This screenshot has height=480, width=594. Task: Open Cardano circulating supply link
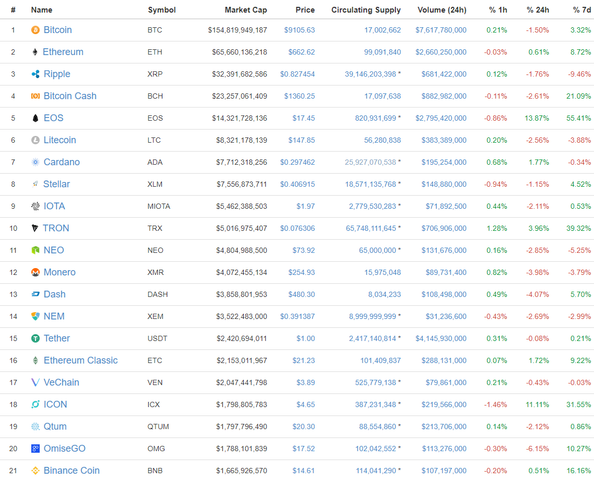(x=370, y=162)
